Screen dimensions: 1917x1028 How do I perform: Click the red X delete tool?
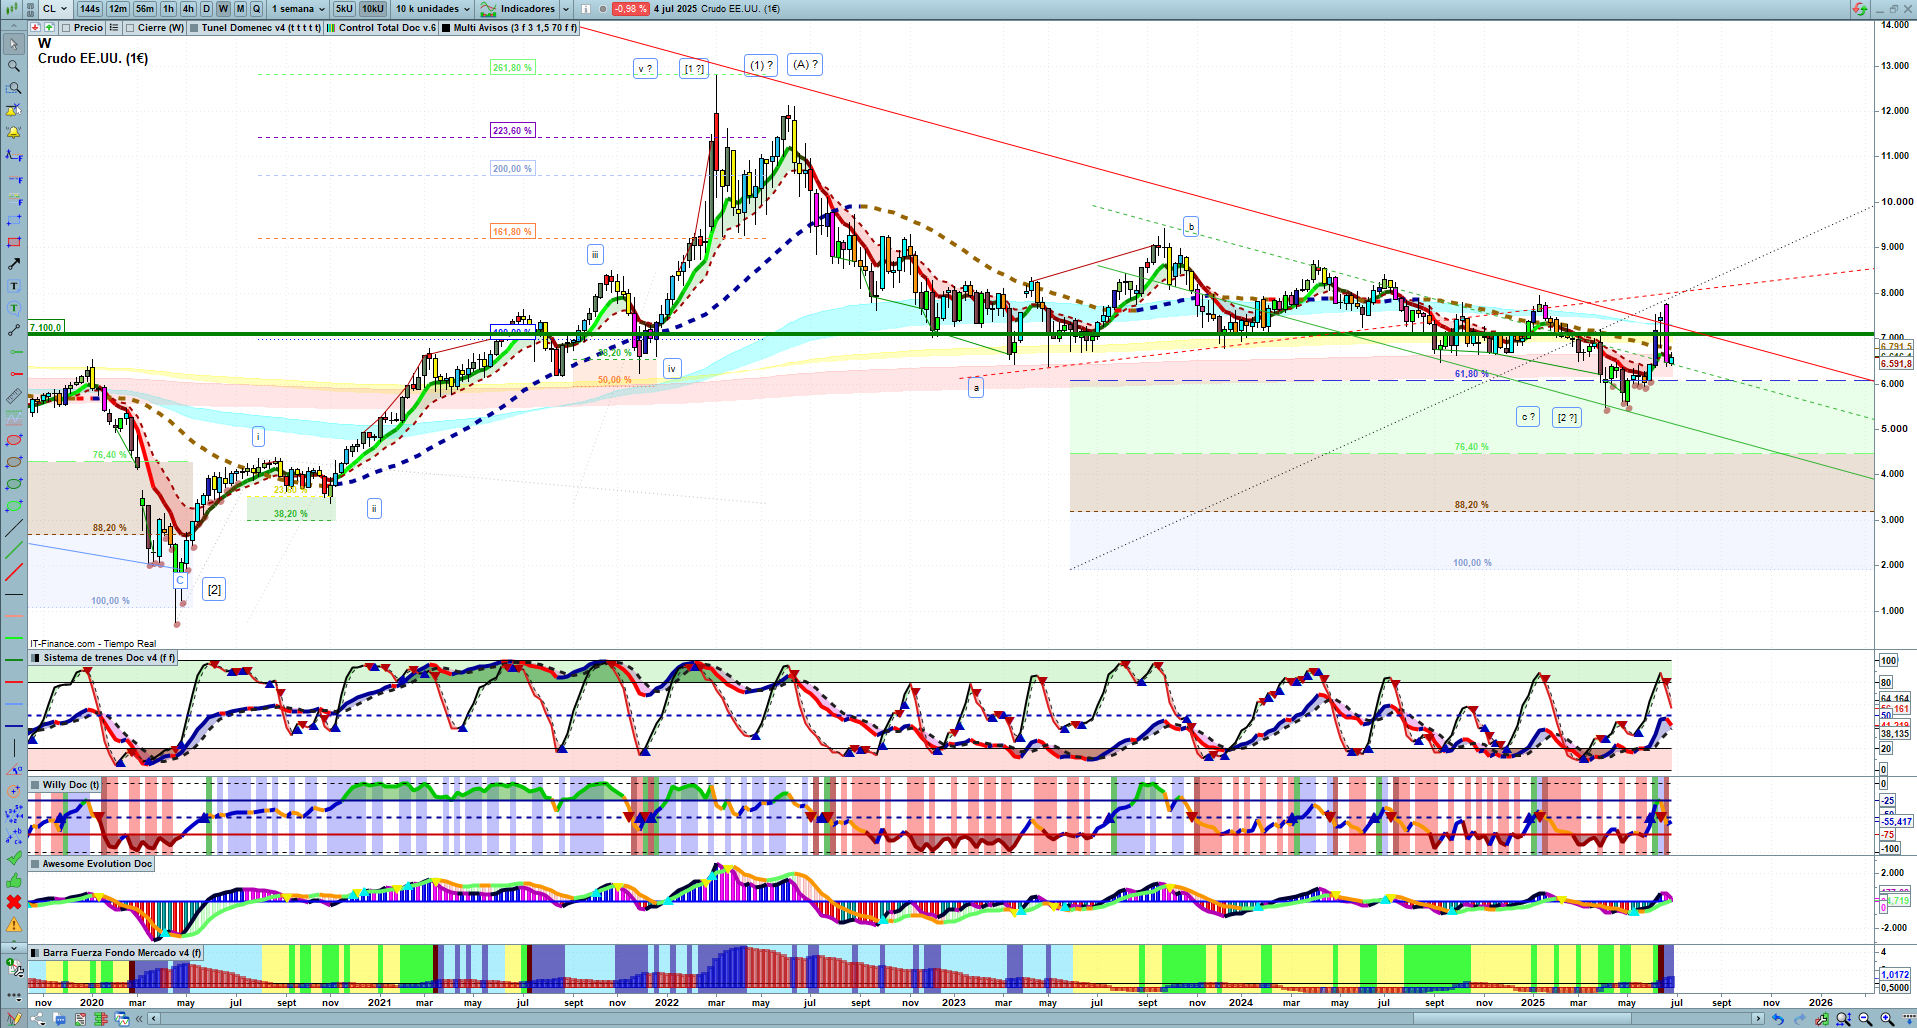14,902
